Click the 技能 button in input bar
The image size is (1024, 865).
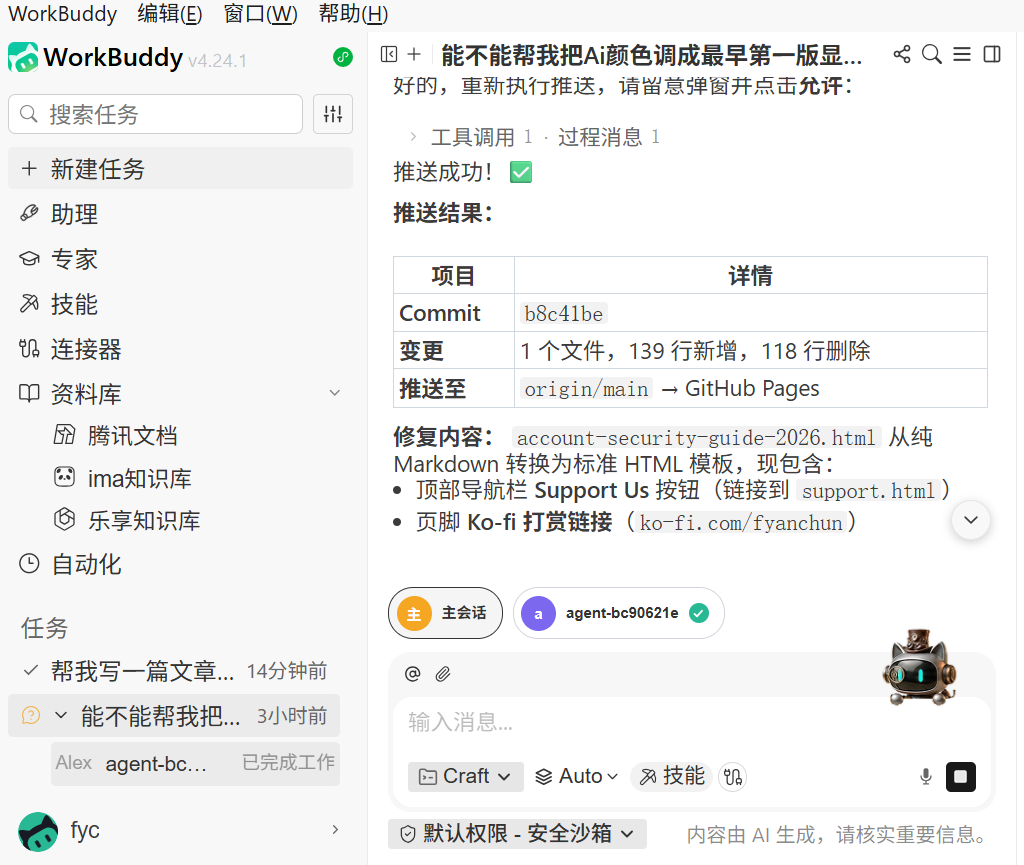coord(672,776)
